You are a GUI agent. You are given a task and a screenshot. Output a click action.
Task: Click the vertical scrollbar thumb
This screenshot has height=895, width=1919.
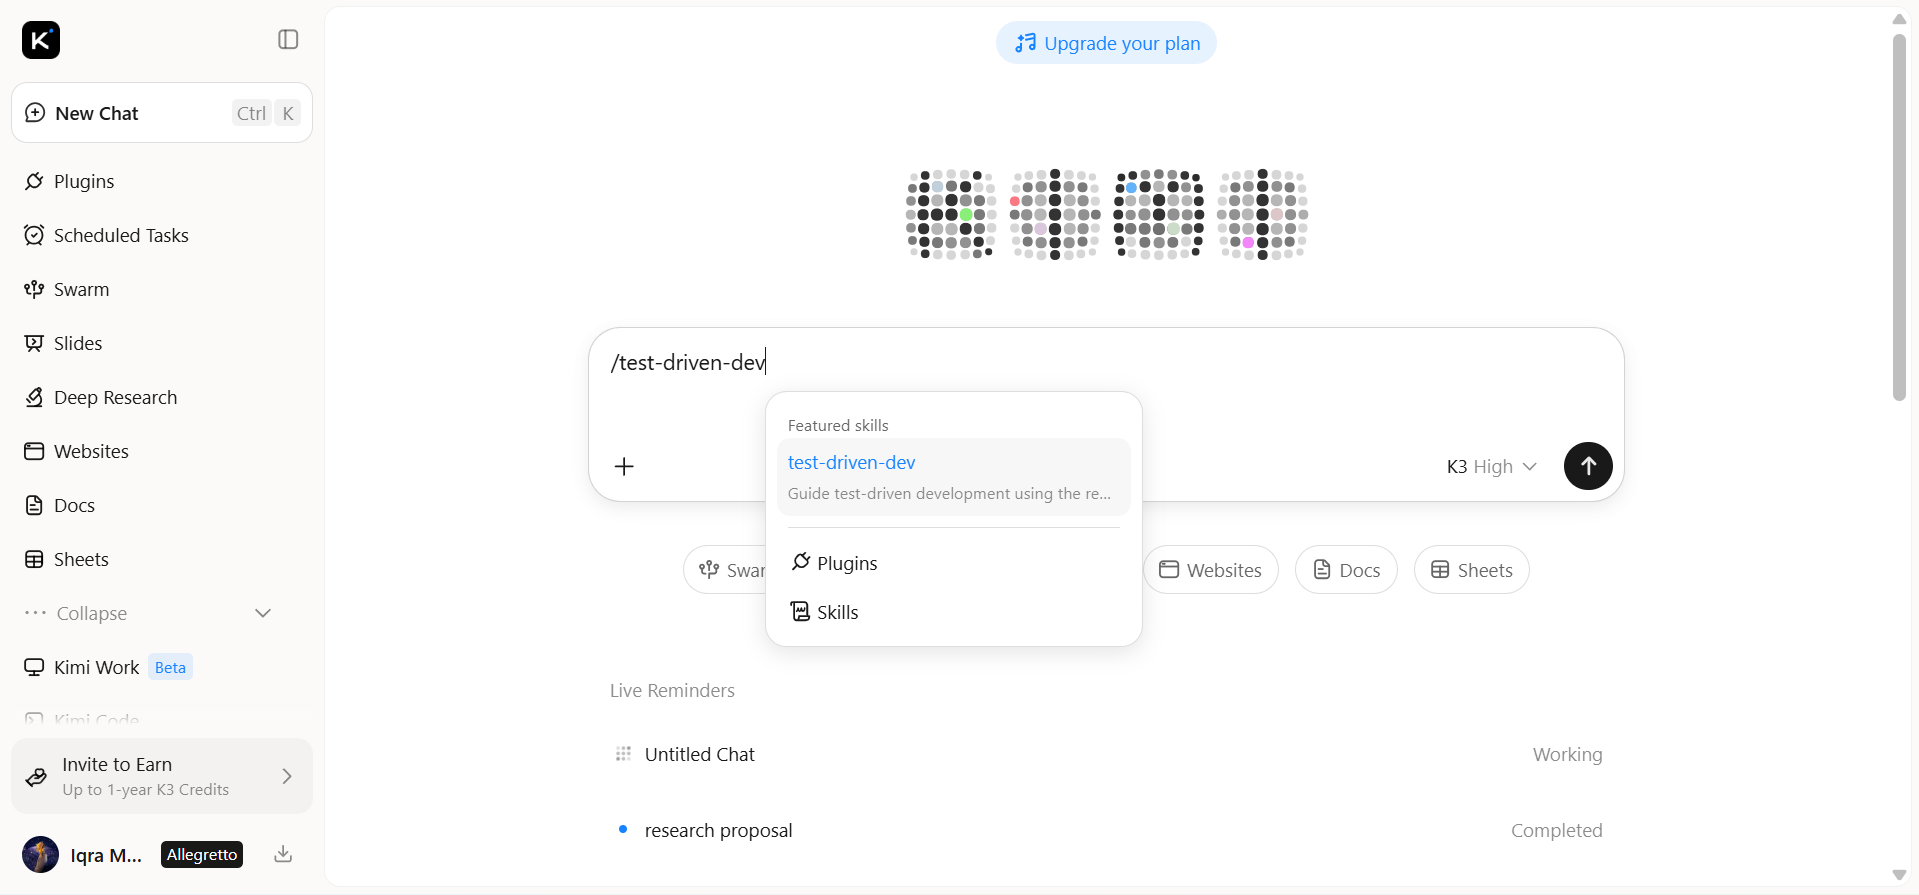click(x=1899, y=217)
